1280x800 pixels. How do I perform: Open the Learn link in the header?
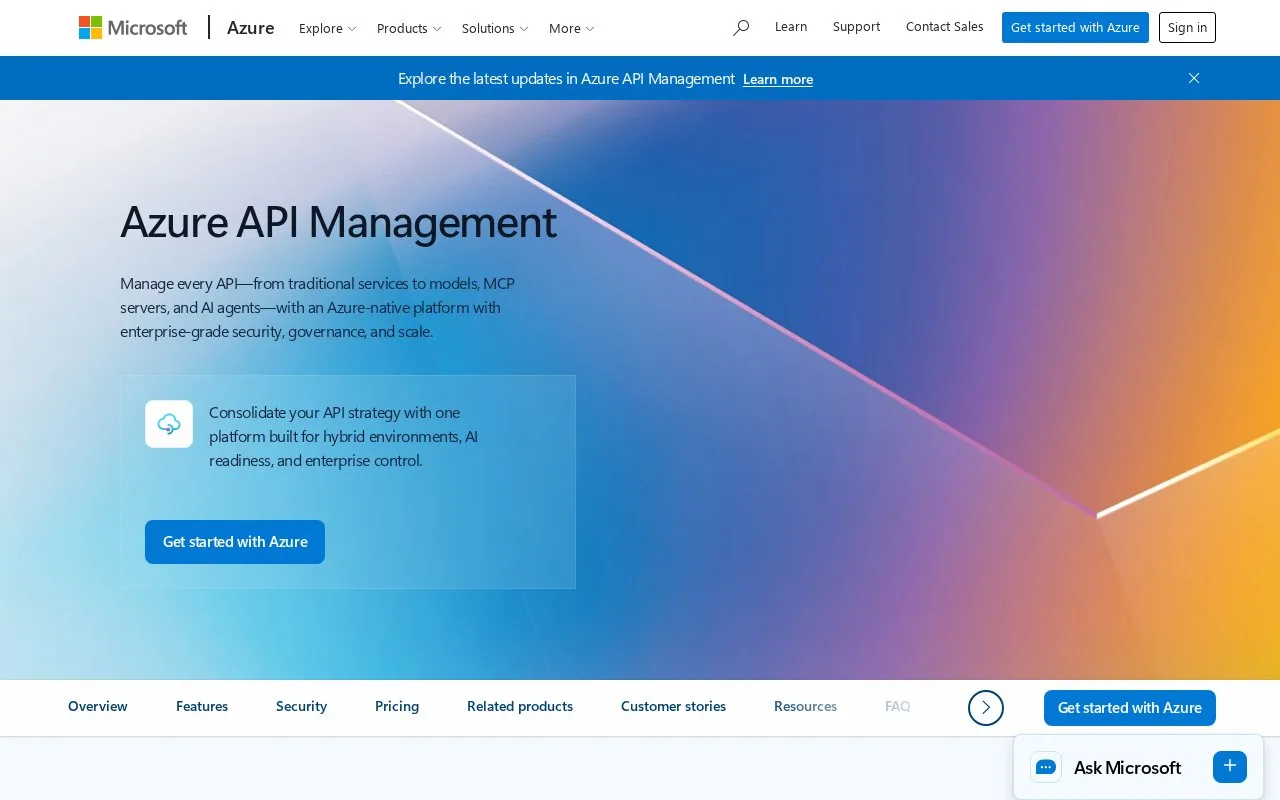(791, 27)
